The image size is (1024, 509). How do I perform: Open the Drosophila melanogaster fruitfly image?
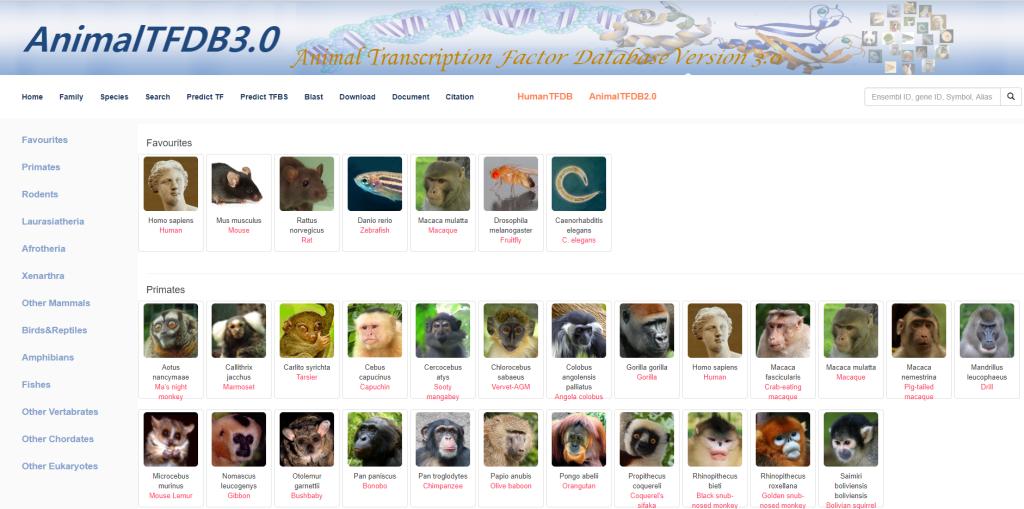pos(511,184)
